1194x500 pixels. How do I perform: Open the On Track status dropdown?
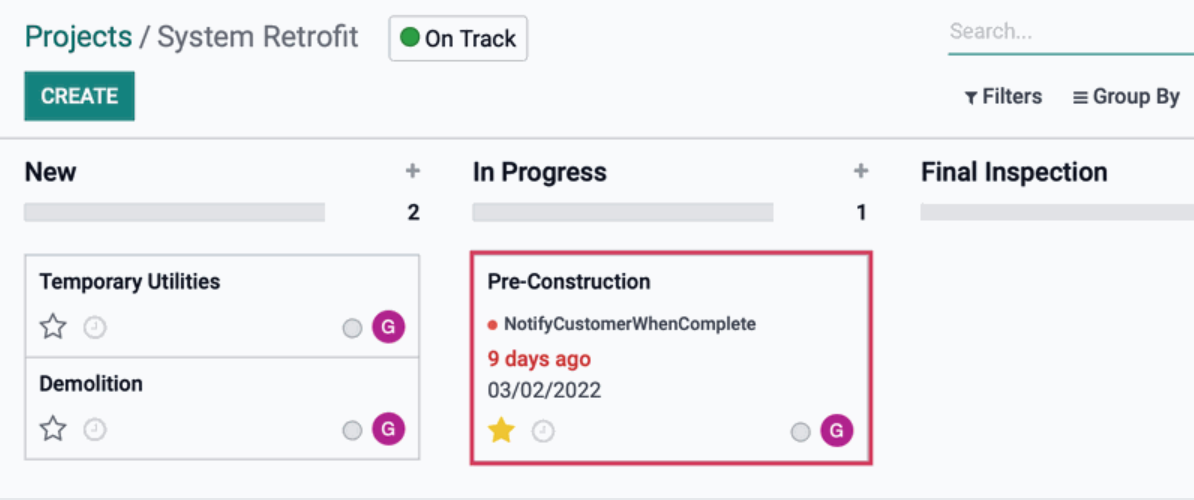coord(458,38)
